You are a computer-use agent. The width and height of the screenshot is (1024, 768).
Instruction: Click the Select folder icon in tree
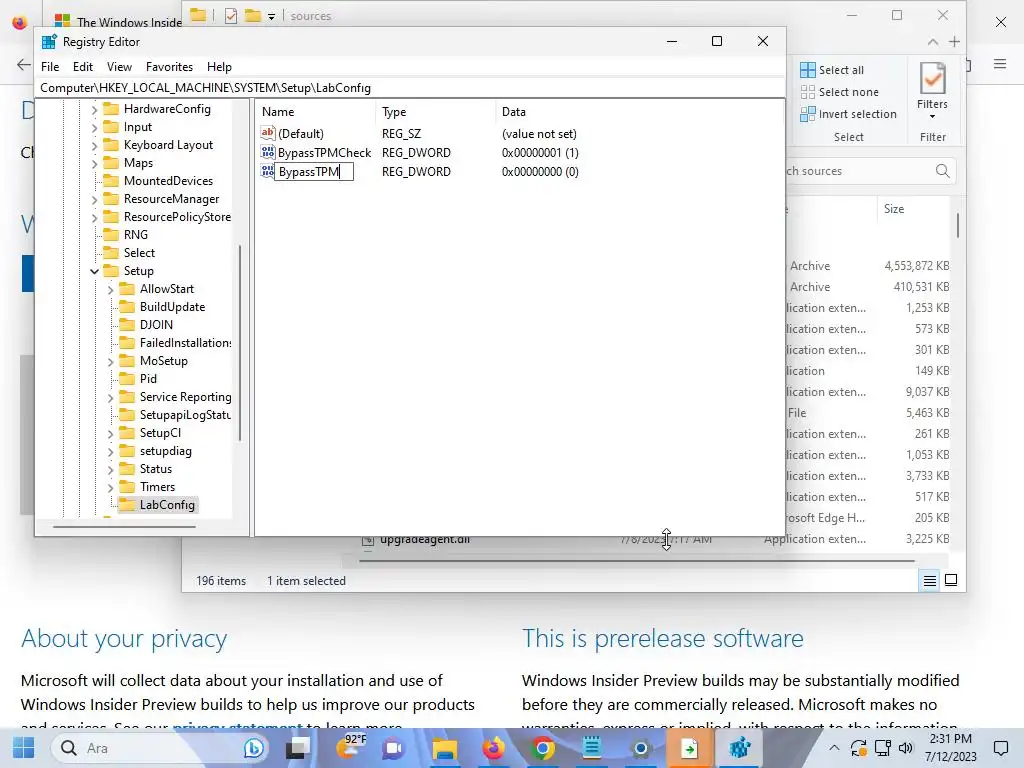(112, 253)
